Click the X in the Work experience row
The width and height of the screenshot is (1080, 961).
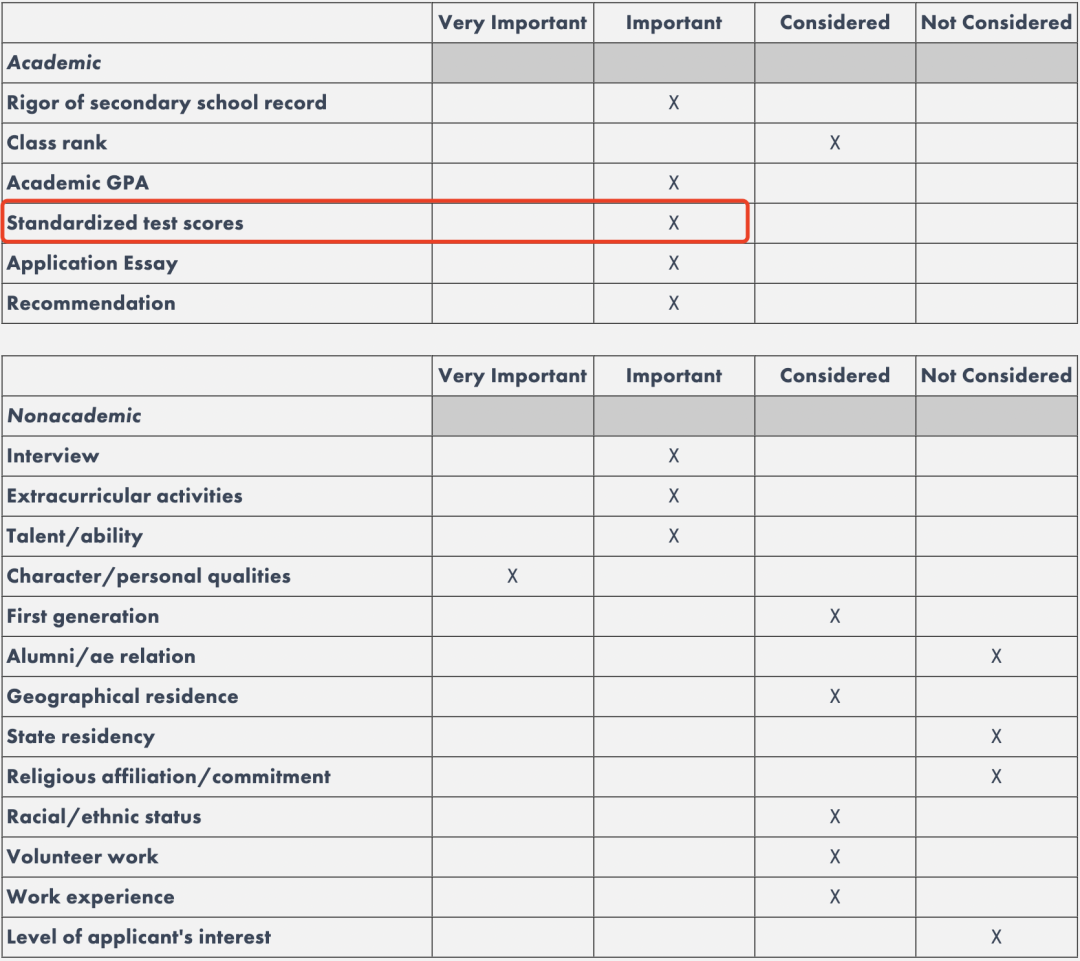[x=834, y=897]
